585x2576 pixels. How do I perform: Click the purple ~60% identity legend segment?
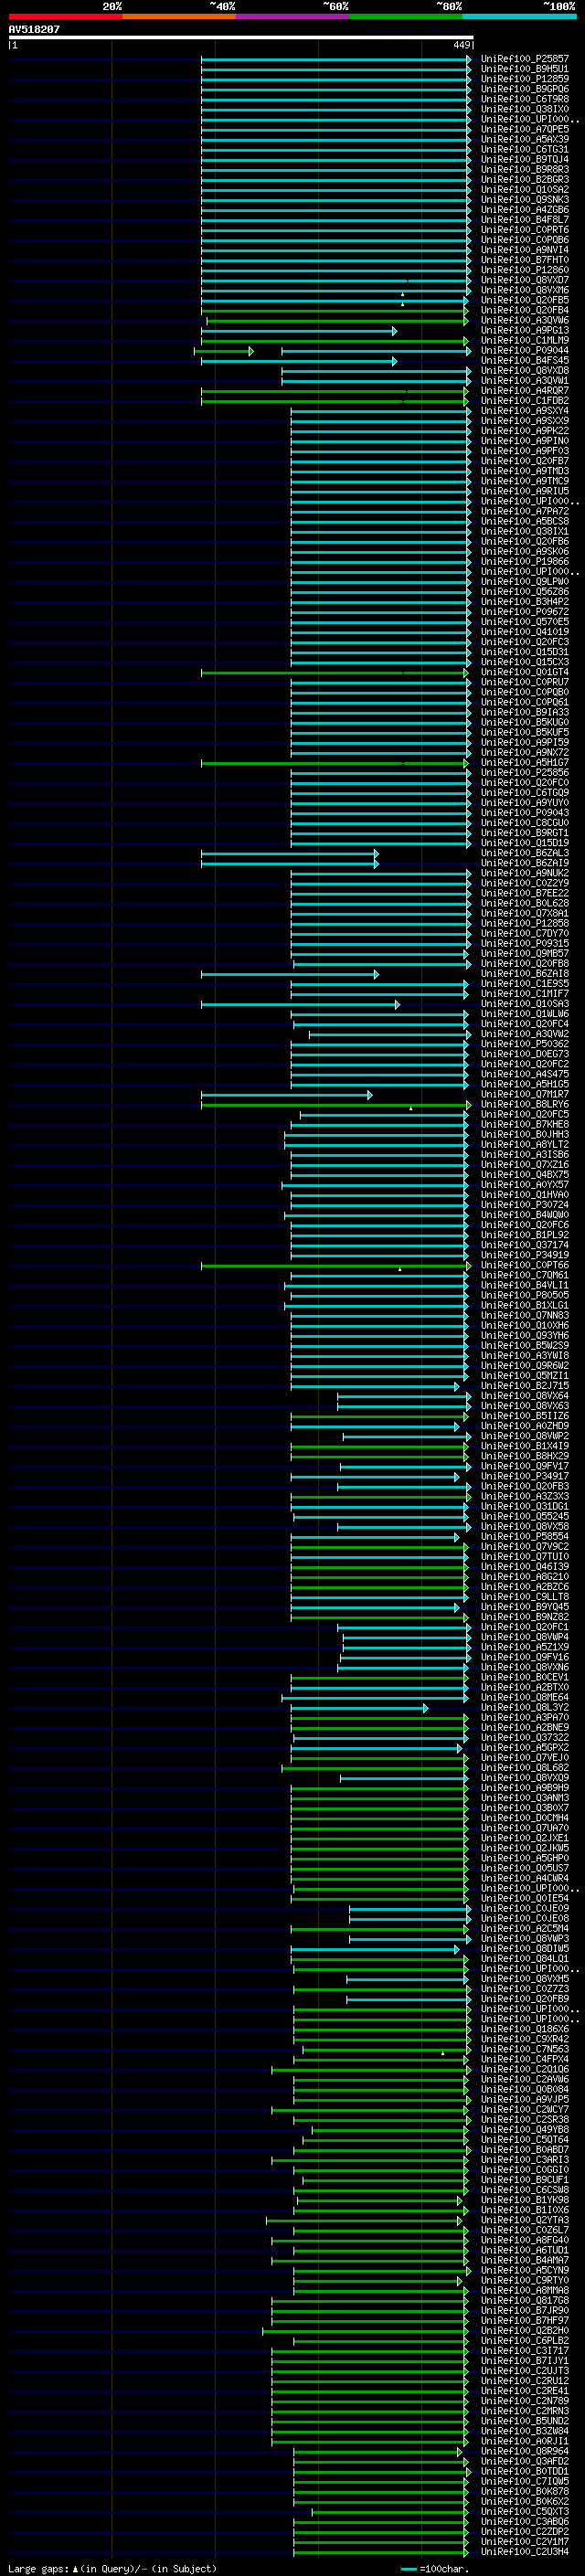point(293,16)
